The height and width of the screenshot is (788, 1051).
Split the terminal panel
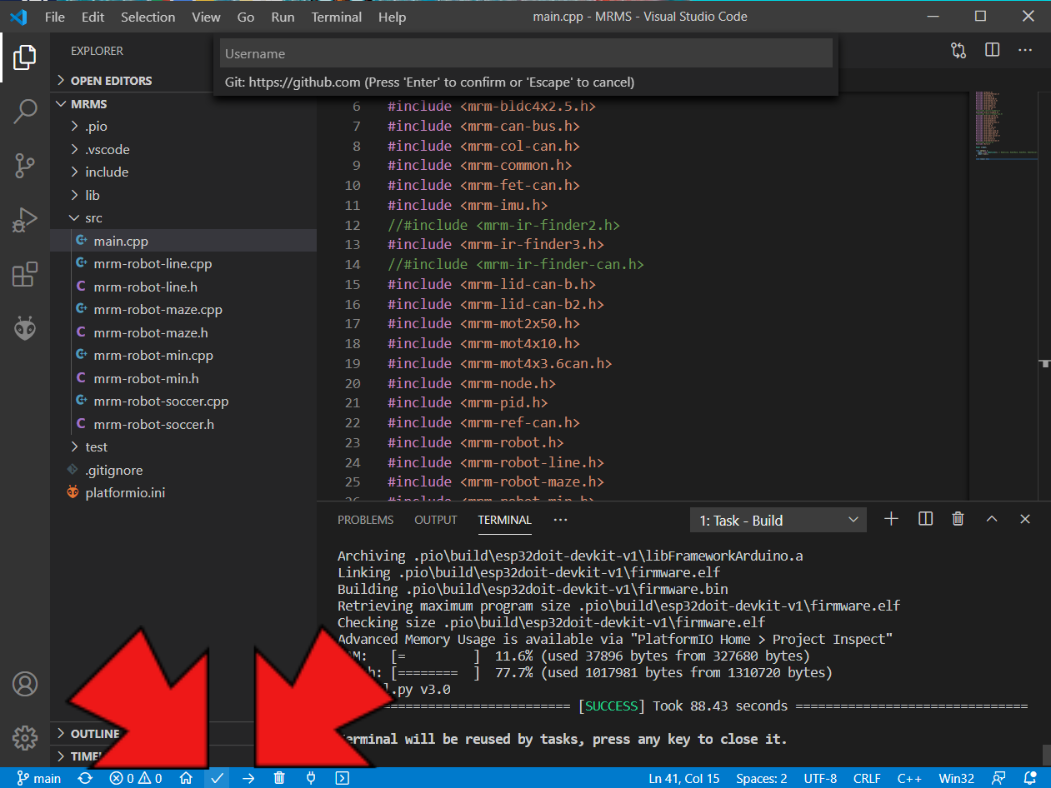[x=925, y=519]
